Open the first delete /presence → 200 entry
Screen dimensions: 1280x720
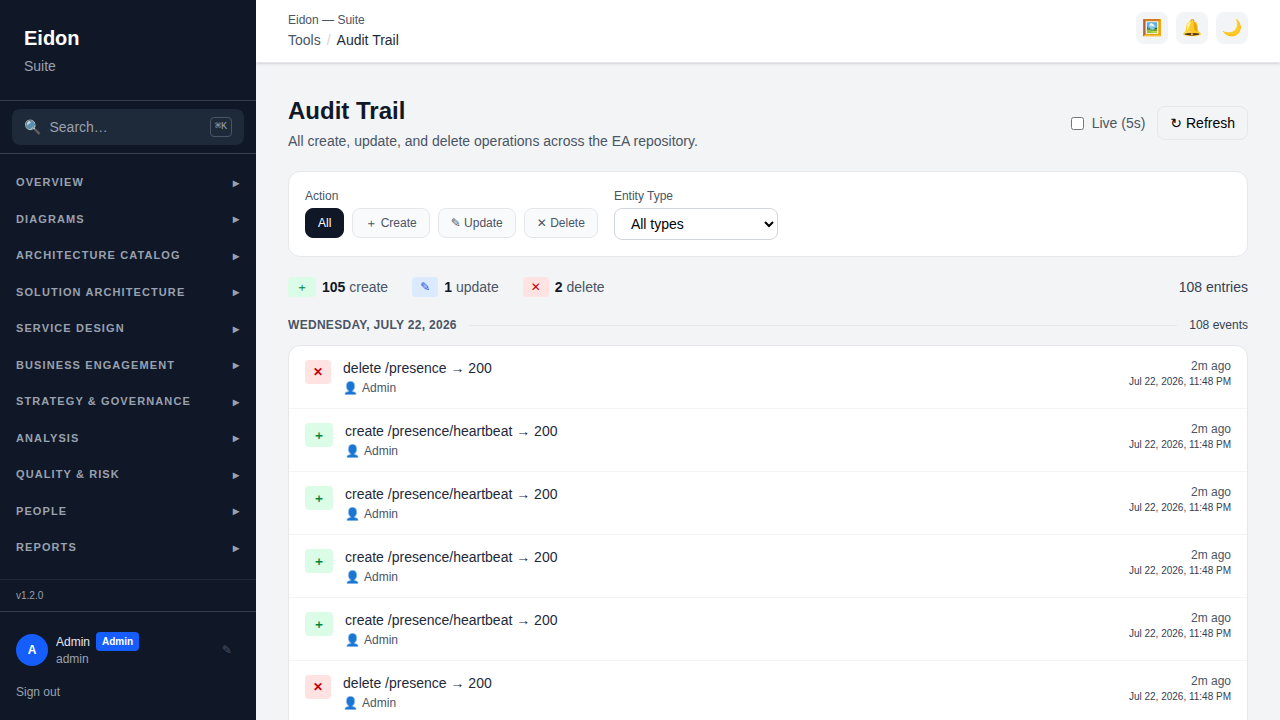click(x=768, y=377)
